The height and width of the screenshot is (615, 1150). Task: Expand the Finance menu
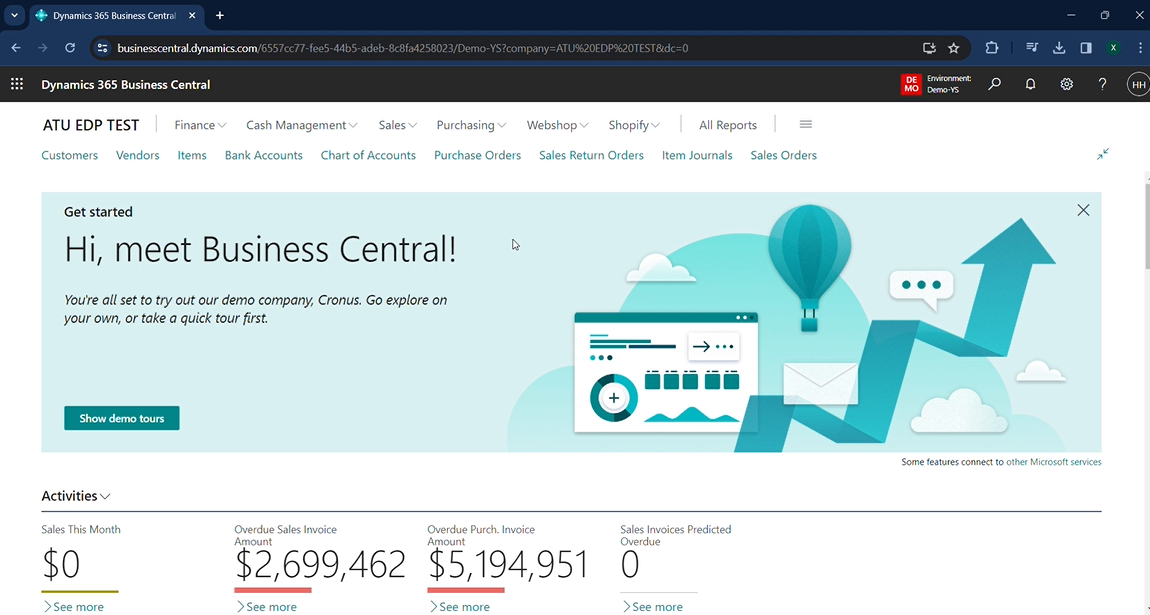(x=200, y=125)
